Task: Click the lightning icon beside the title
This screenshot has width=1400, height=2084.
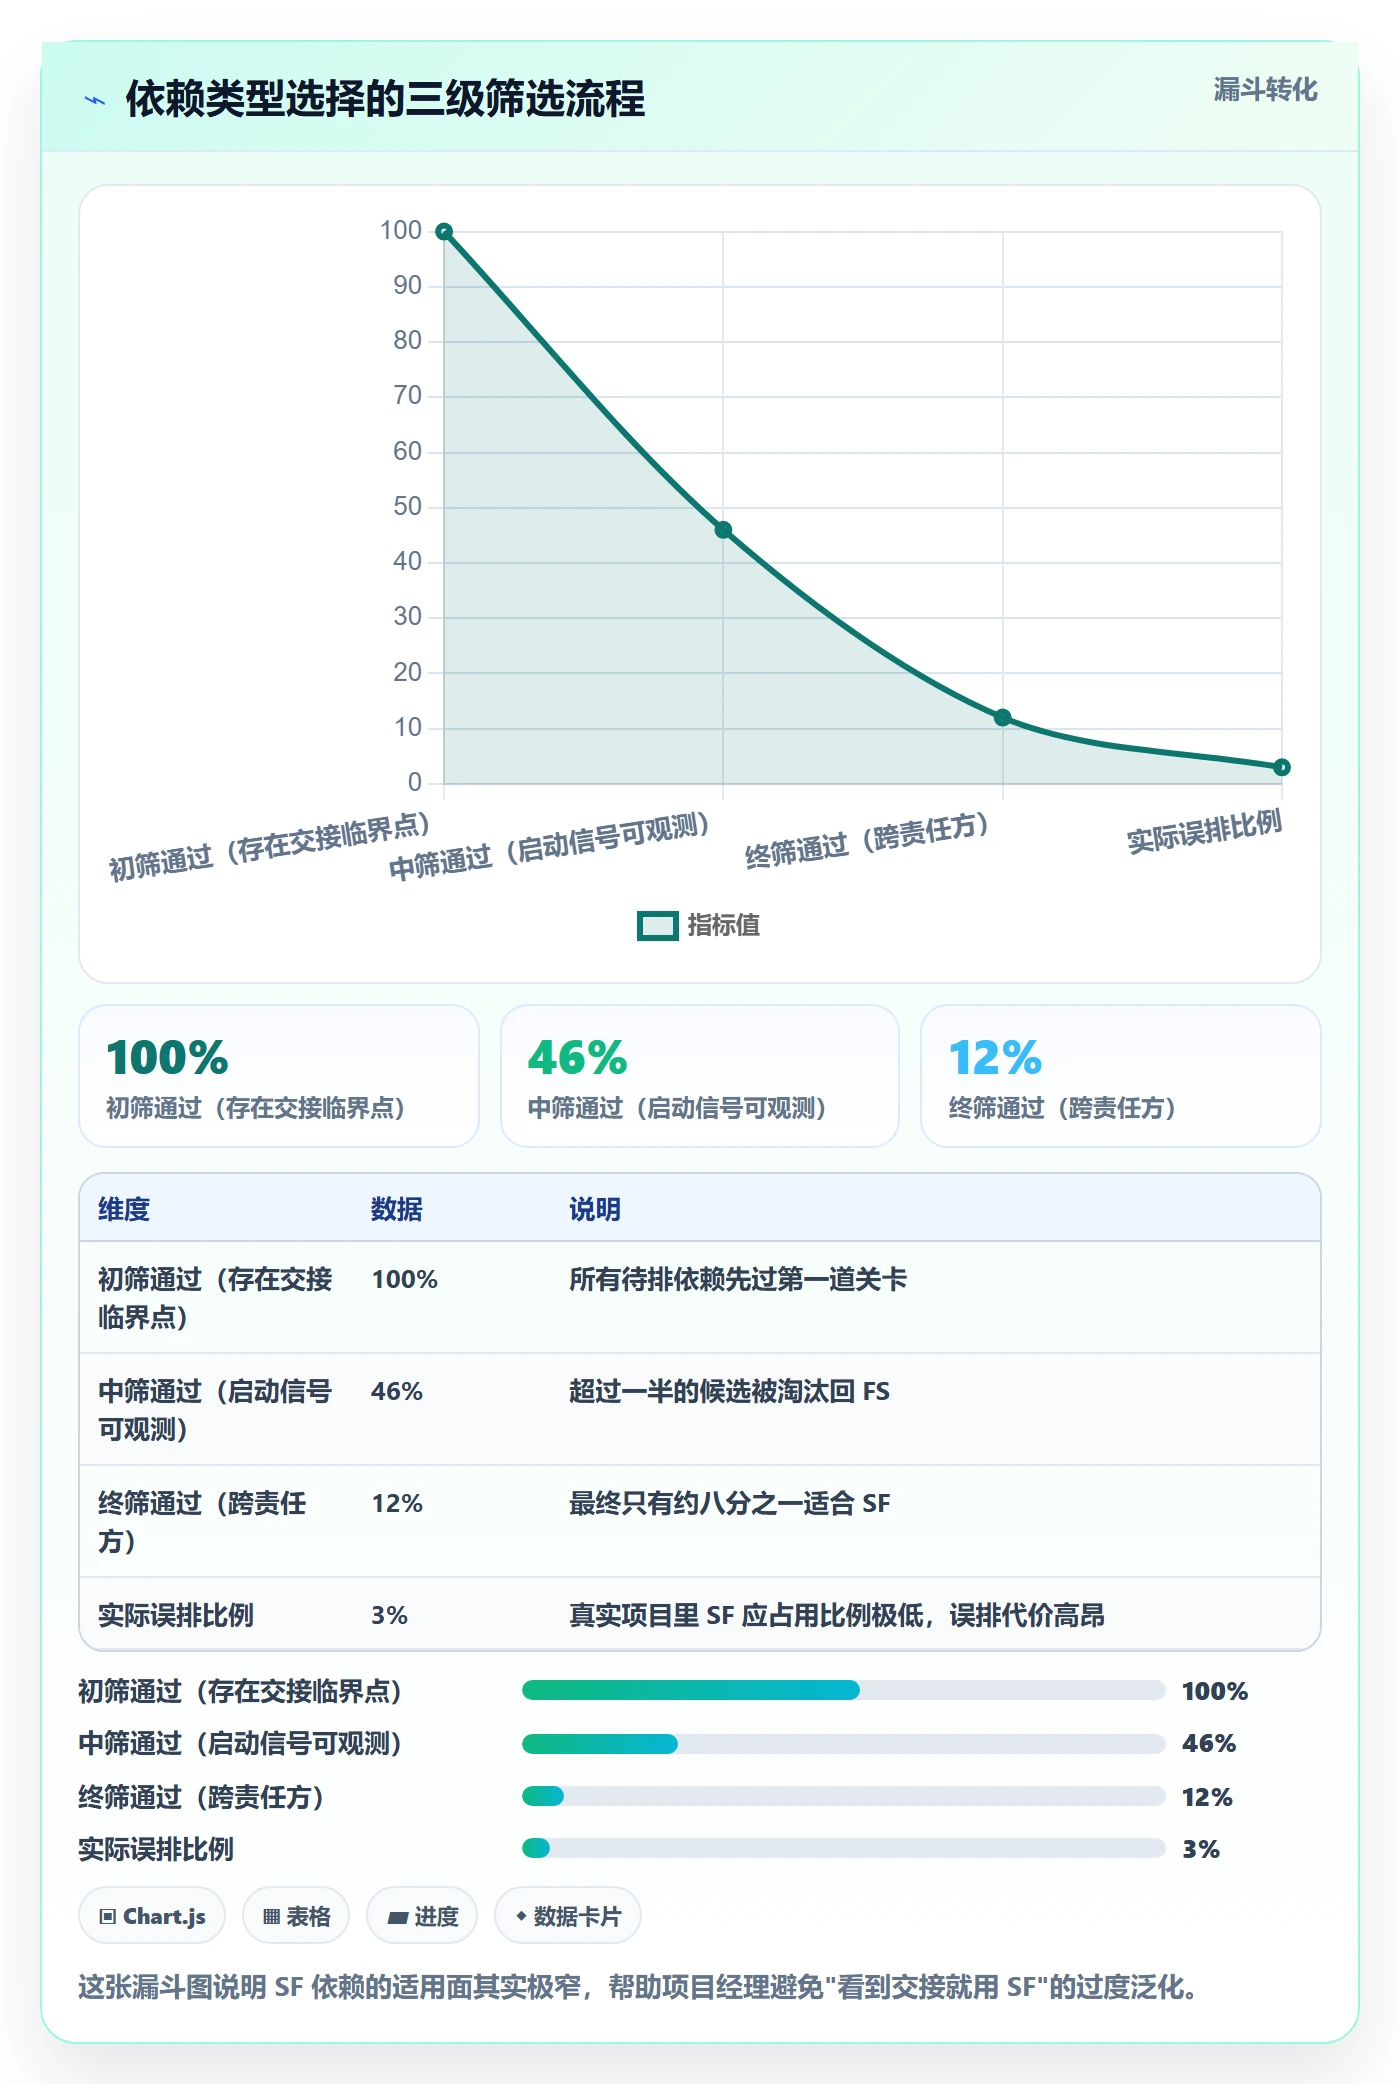Action: pos(95,100)
